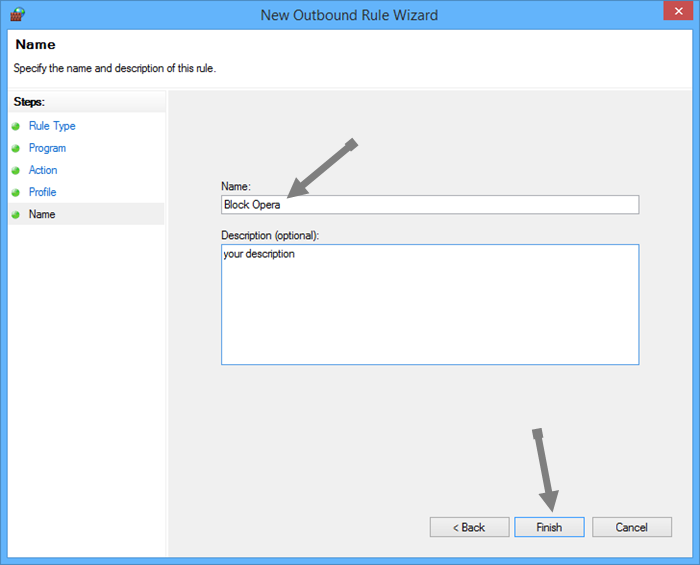The image size is (700, 565).
Task: Click the Name field containing Block Opera
Action: pyautogui.click(x=430, y=205)
